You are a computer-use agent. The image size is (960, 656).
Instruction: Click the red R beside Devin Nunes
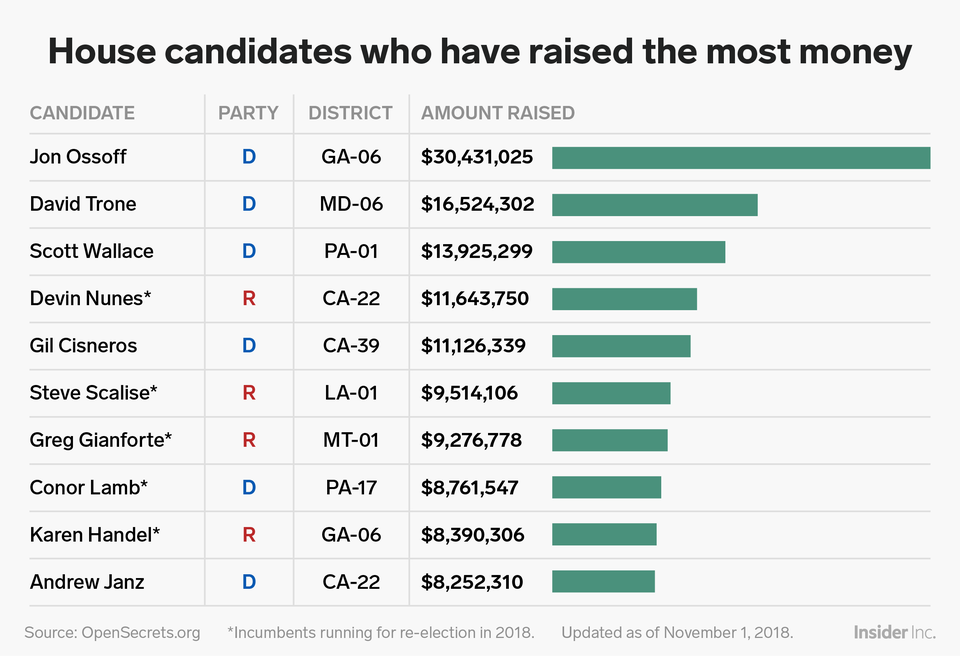(249, 299)
